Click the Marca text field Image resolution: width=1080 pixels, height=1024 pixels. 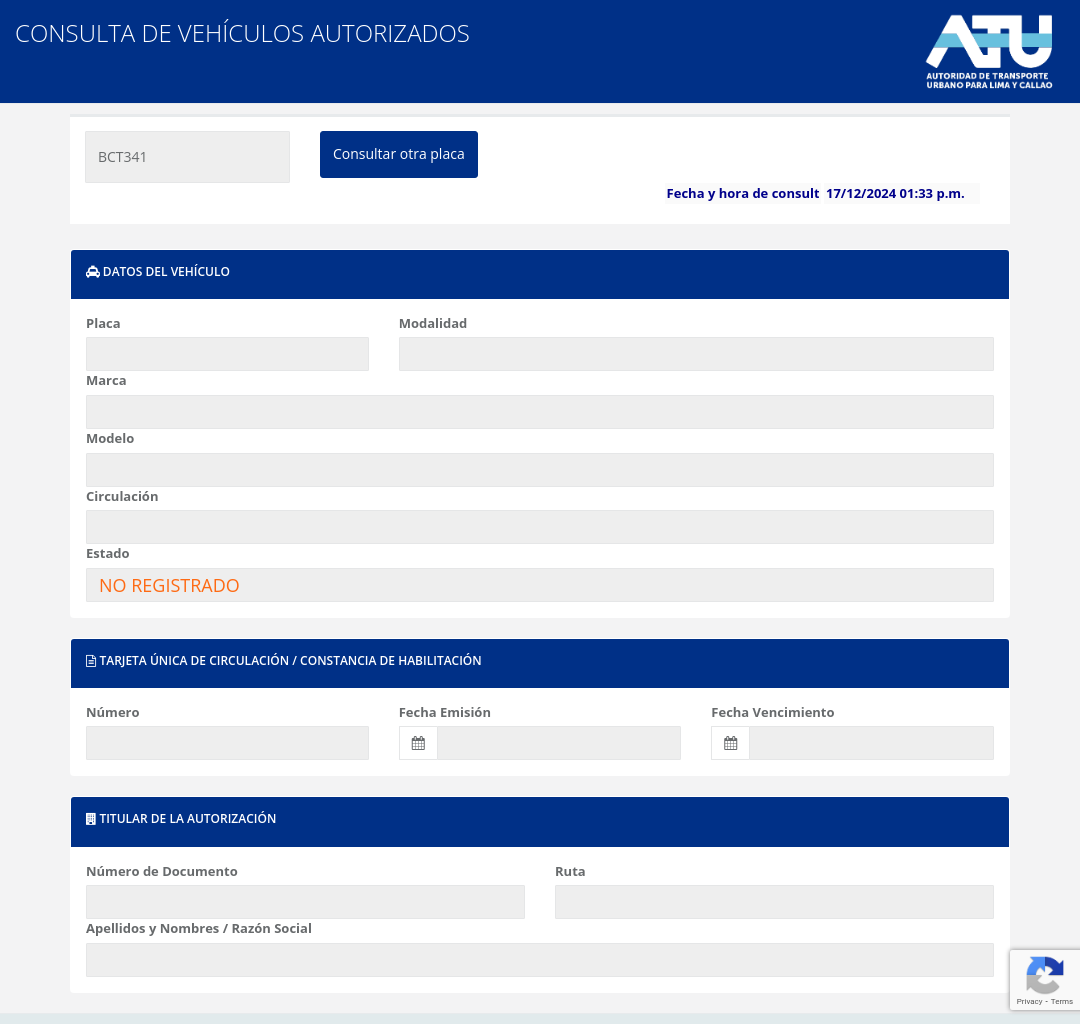pyautogui.click(x=540, y=412)
